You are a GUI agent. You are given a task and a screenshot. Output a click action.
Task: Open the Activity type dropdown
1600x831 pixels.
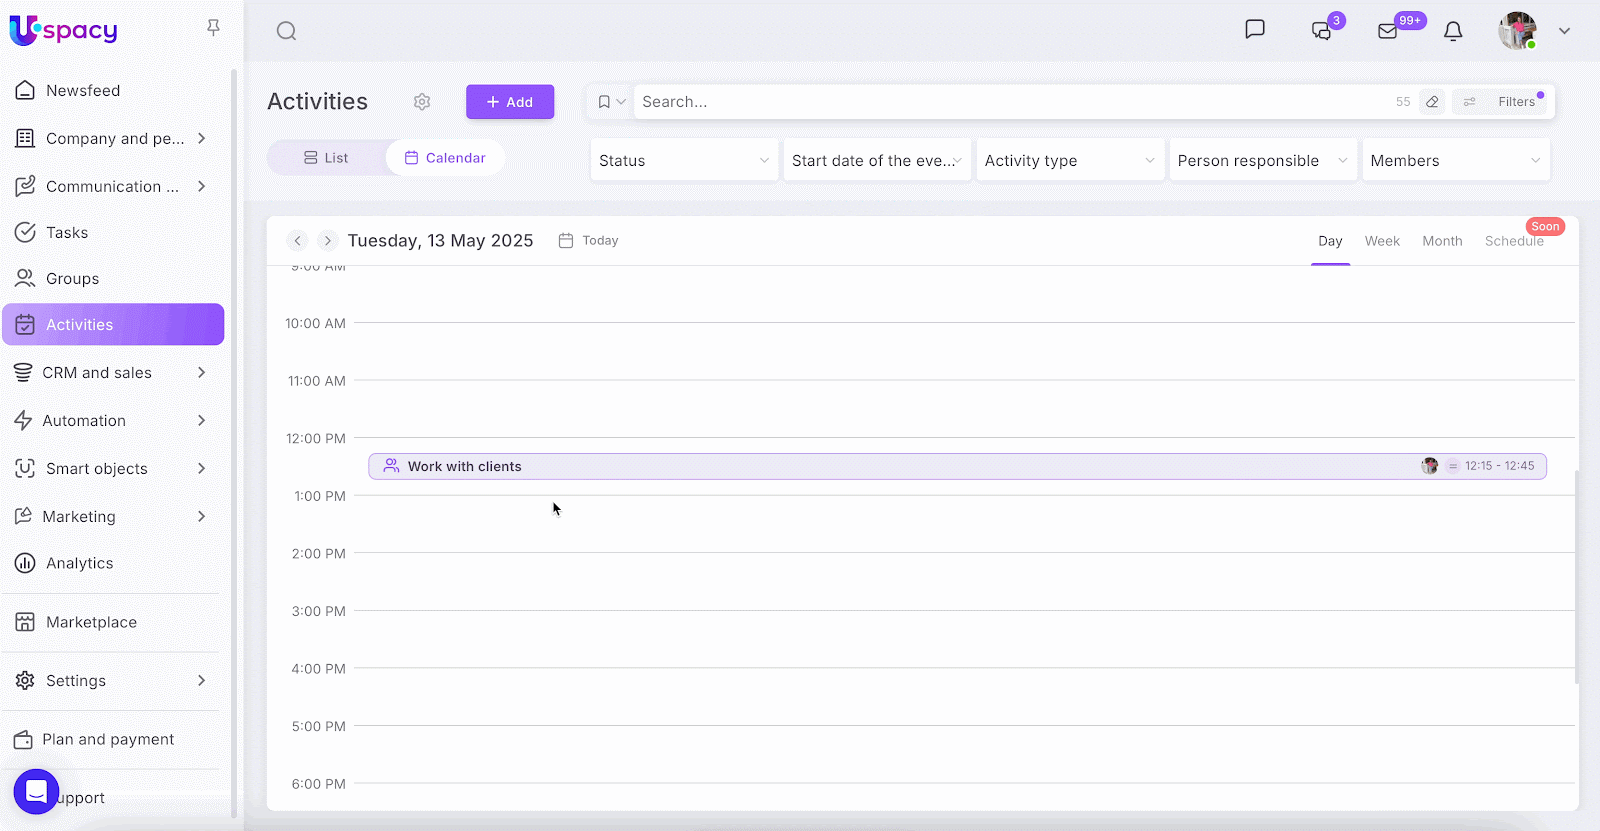tap(1069, 161)
